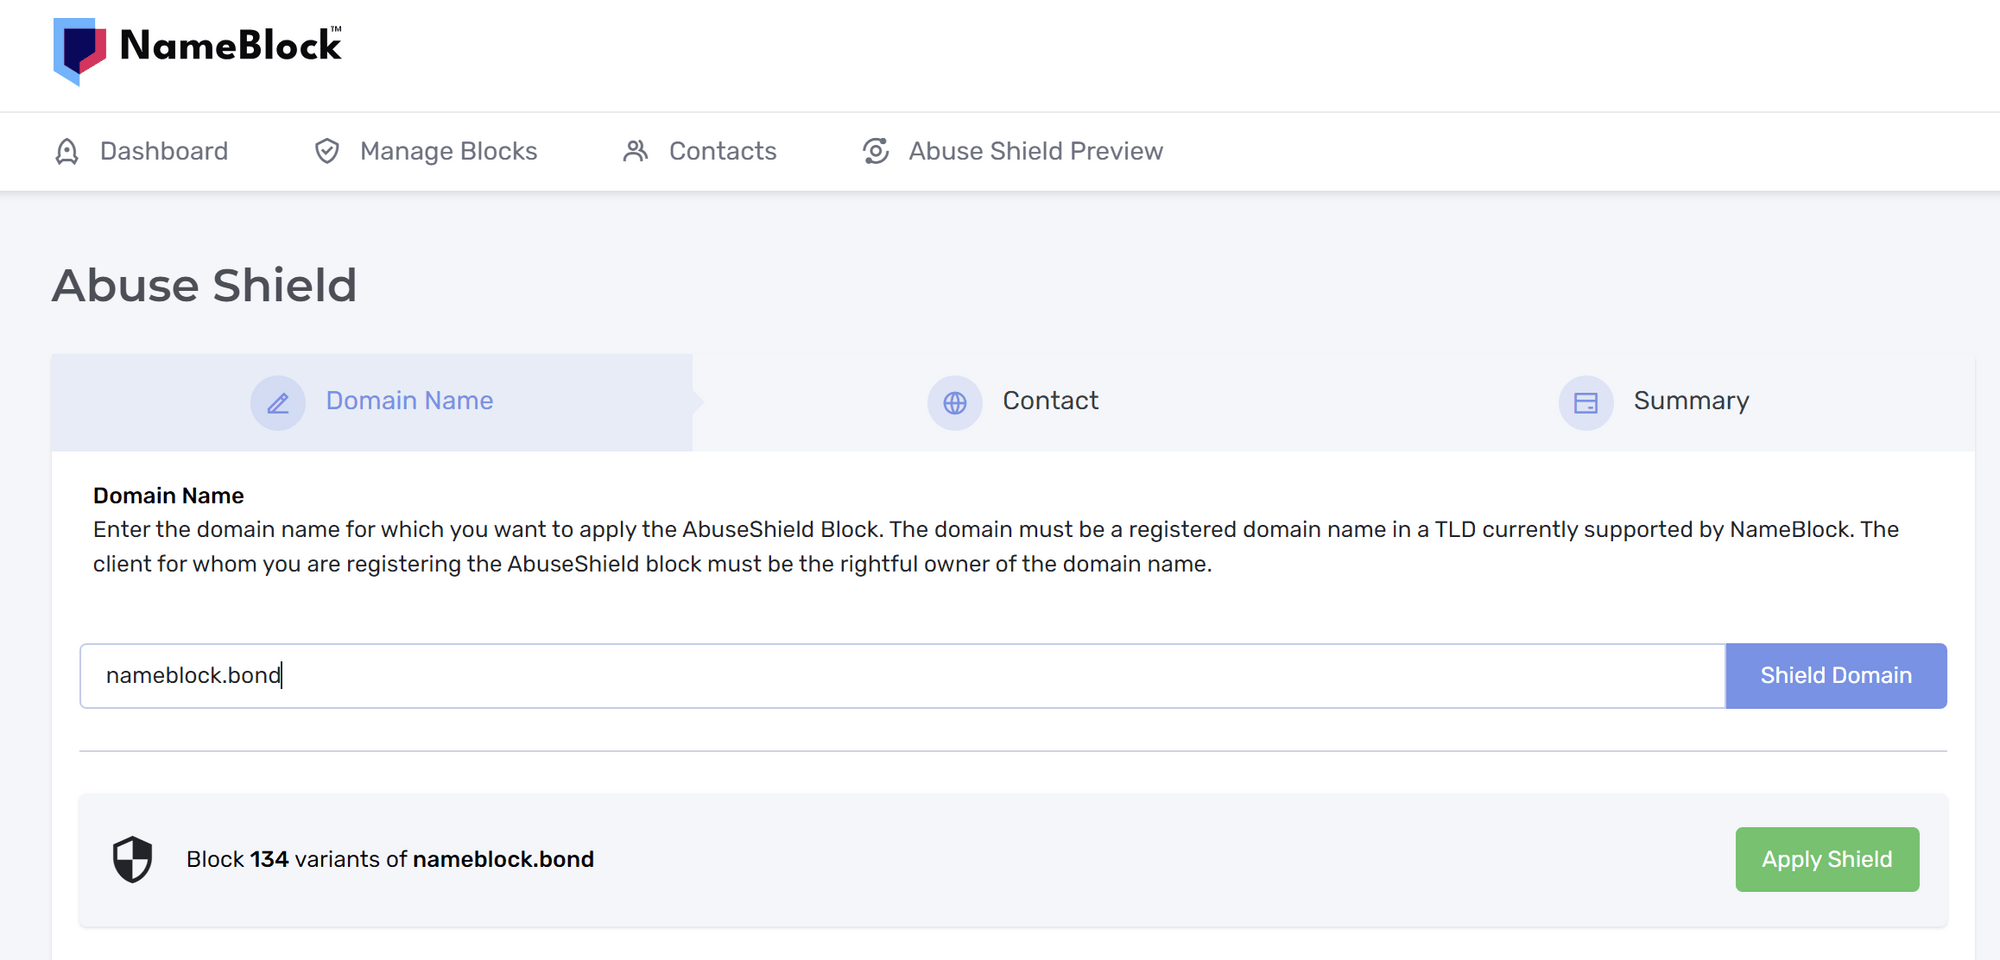Viewport: 2000px width, 960px height.
Task: Click the domain name instructions paragraph
Action: click(996, 547)
